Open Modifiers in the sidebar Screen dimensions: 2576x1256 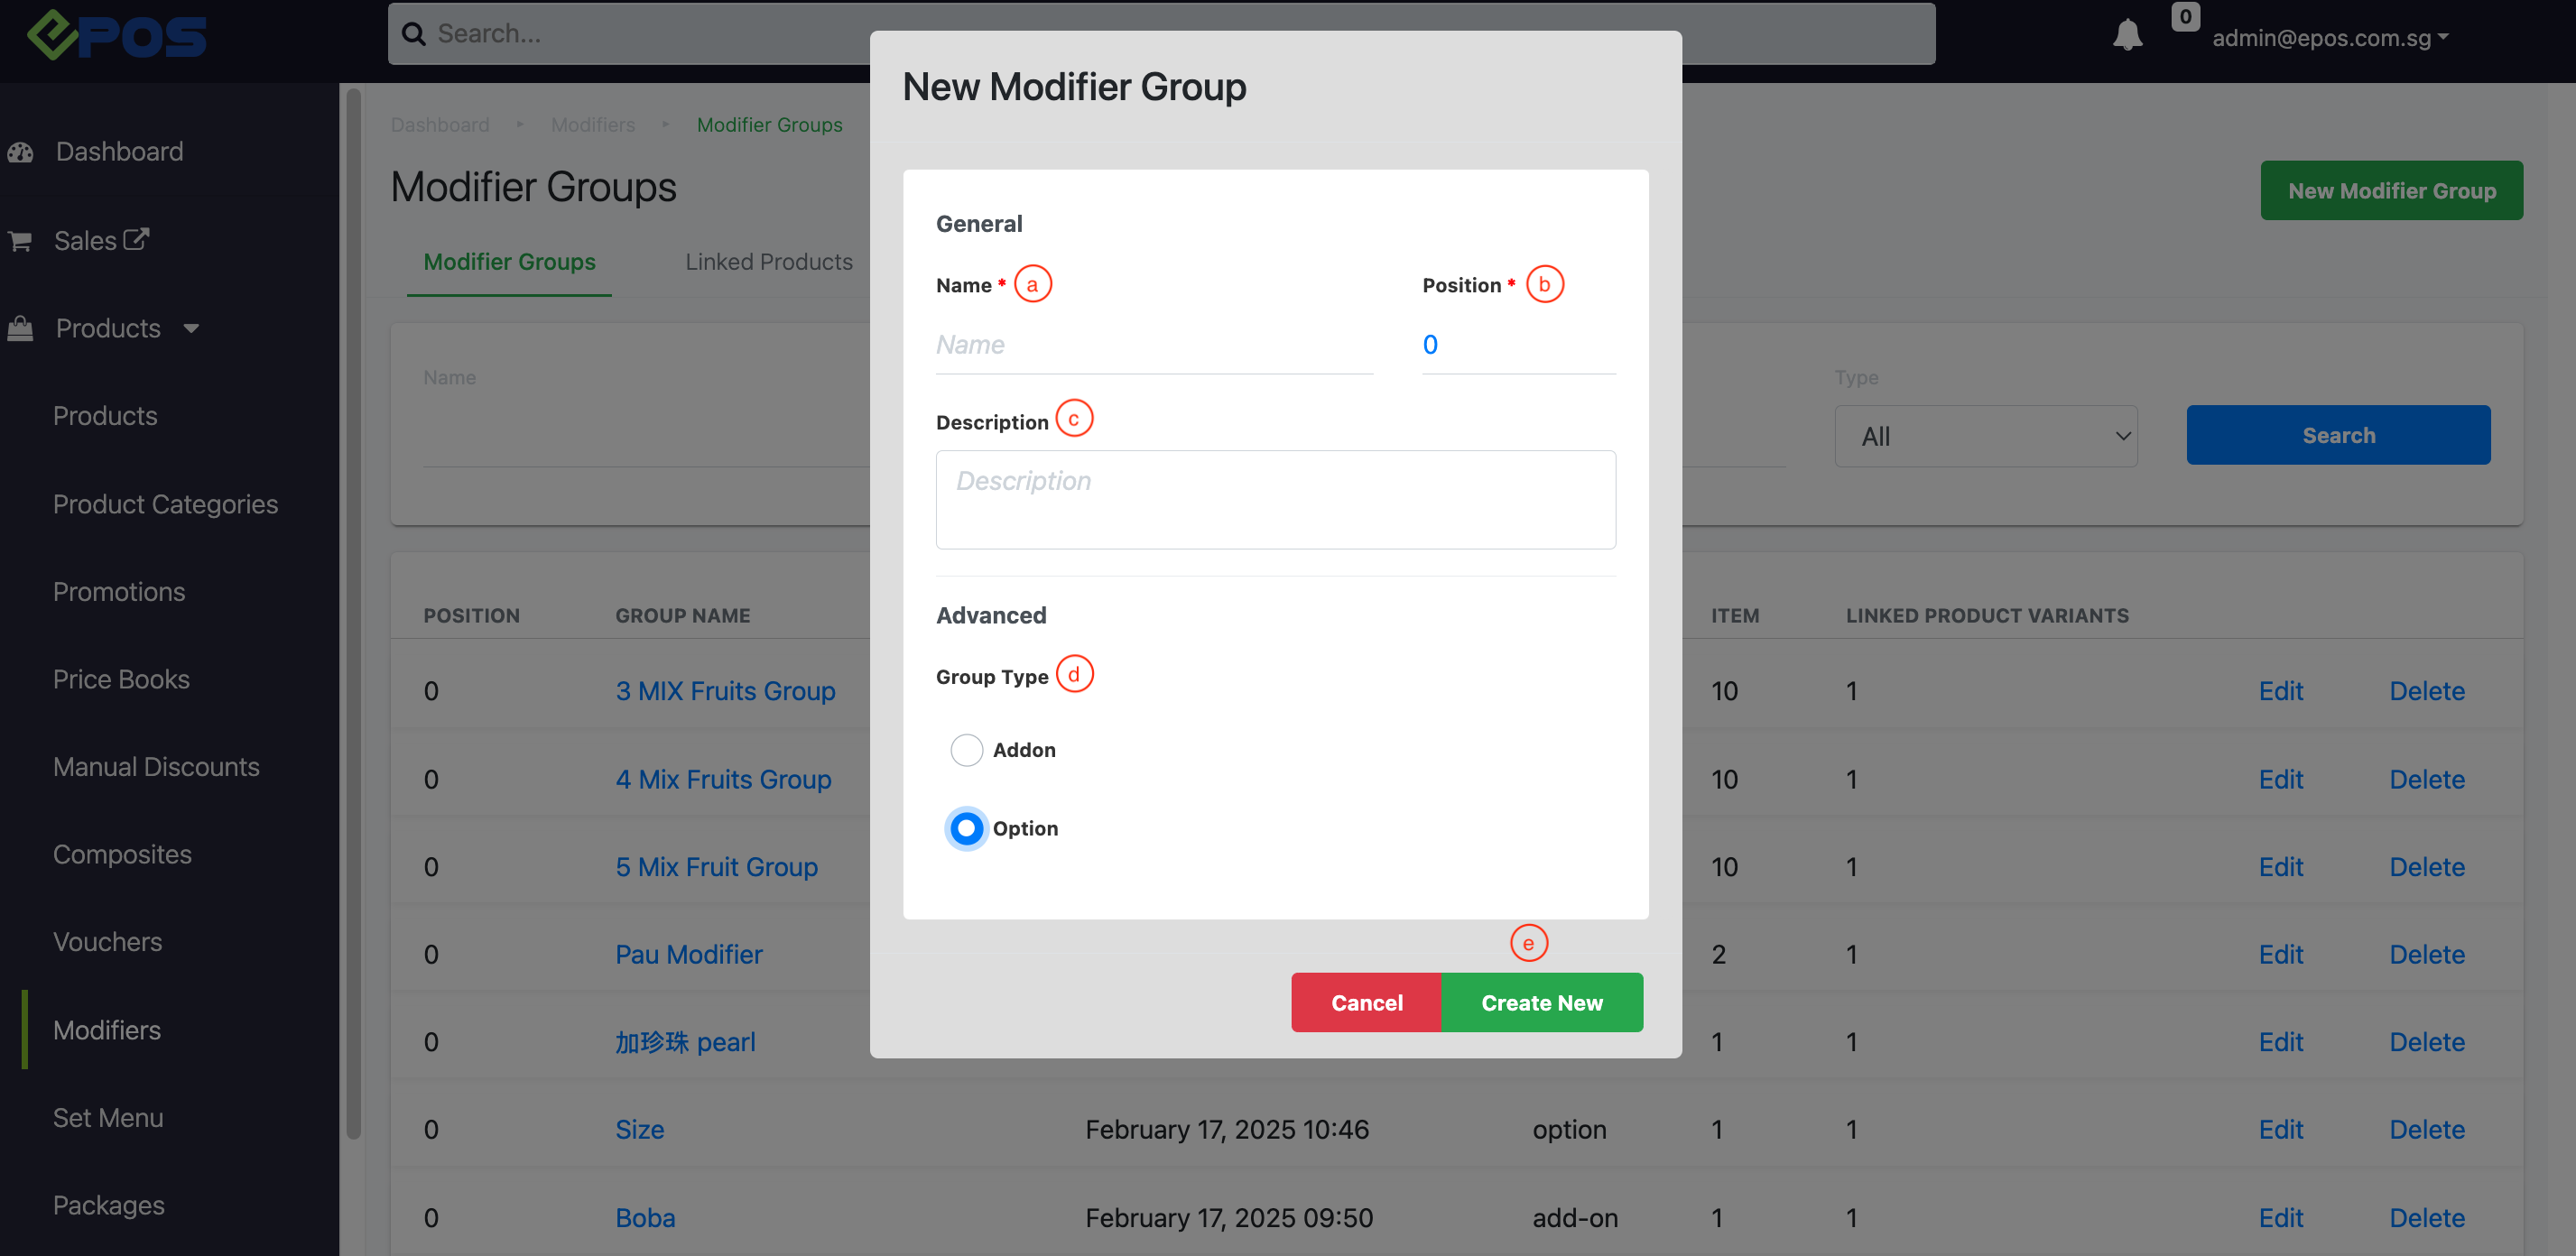(x=106, y=1030)
